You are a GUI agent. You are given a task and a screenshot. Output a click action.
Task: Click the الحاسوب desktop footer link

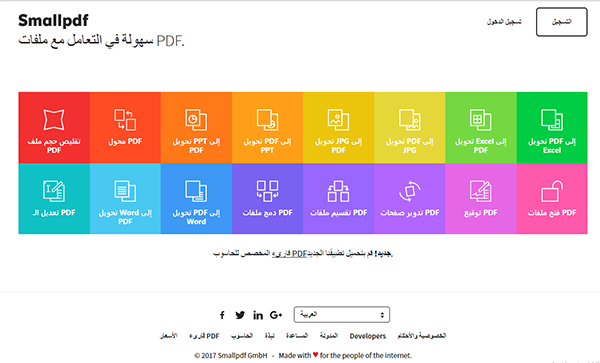(x=242, y=336)
